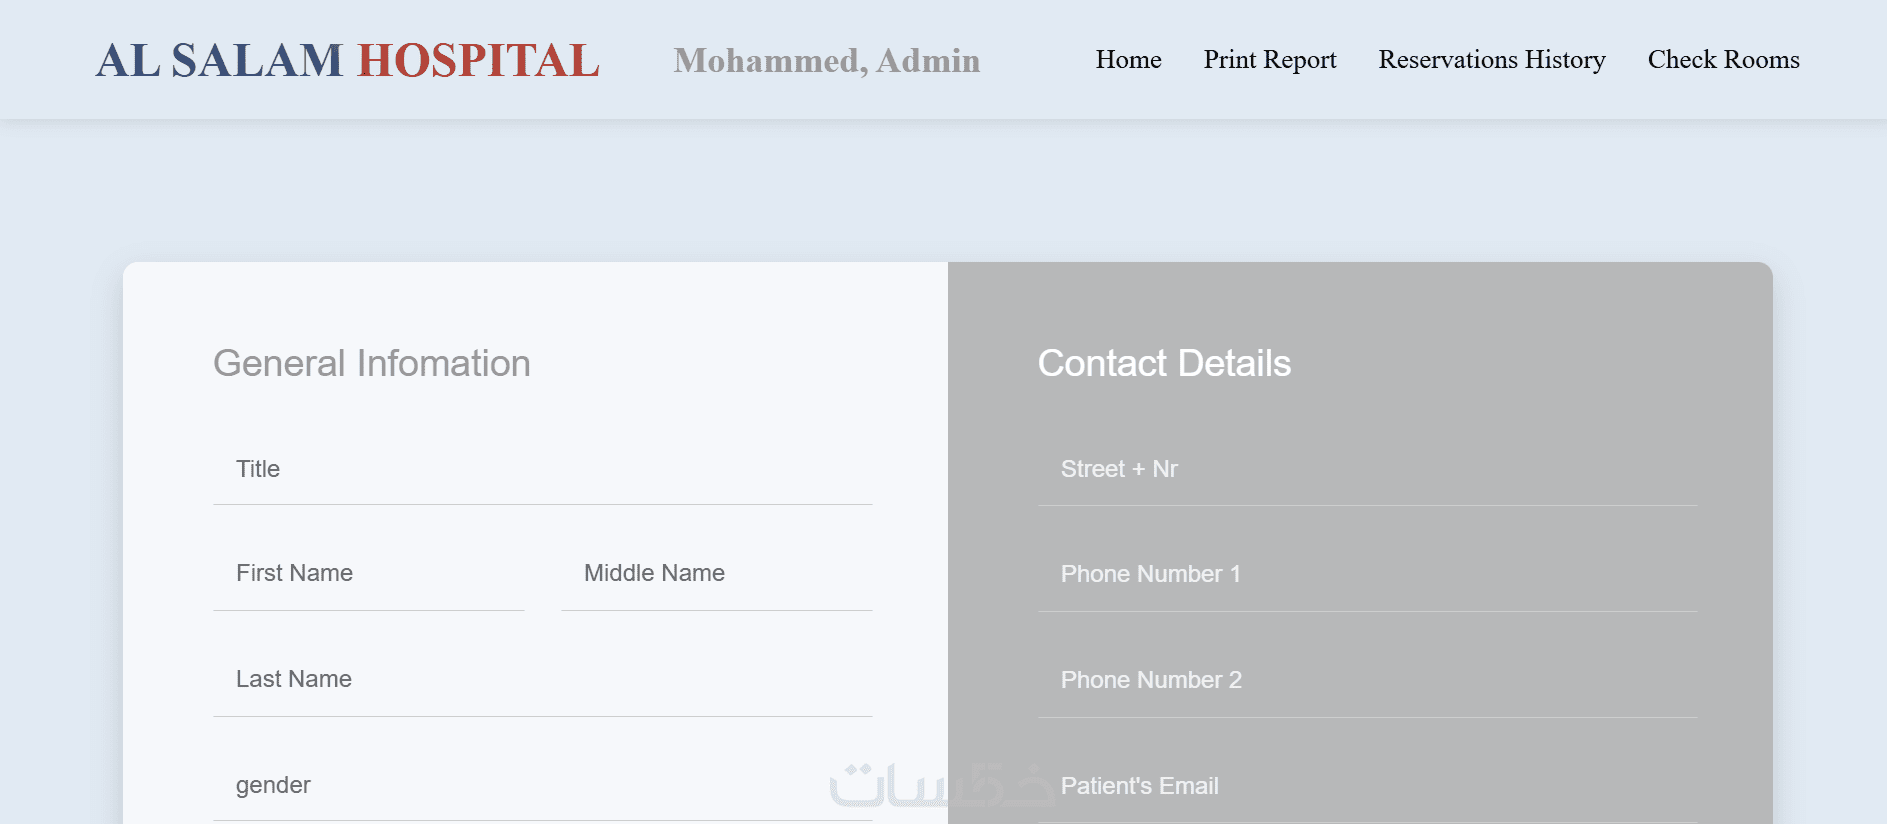Navigate to Check Rooms

(x=1723, y=60)
